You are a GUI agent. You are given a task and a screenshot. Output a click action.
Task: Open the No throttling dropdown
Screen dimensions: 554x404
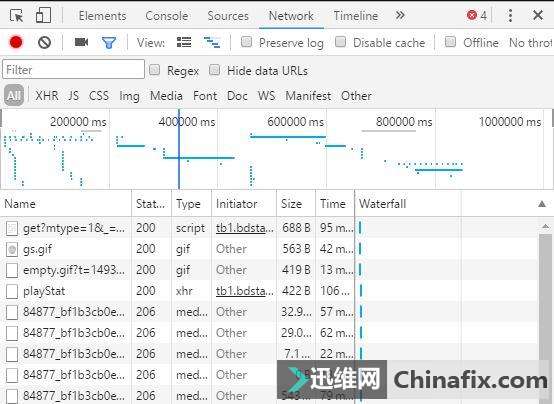click(x=531, y=43)
